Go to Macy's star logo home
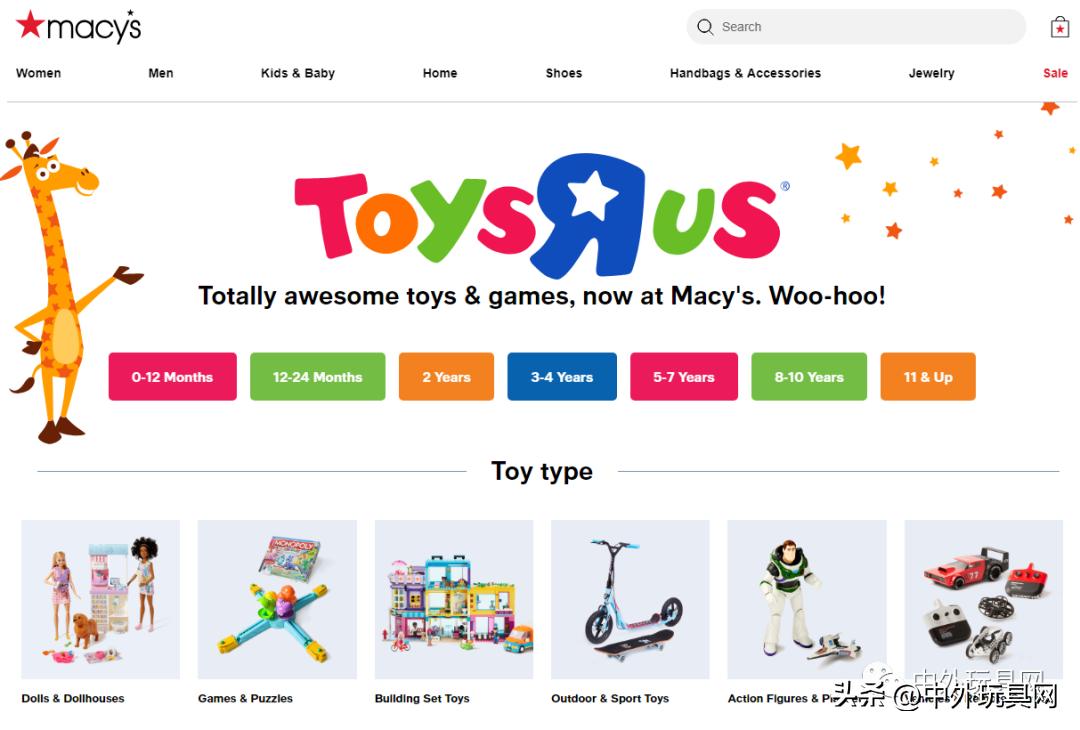 [x=79, y=26]
